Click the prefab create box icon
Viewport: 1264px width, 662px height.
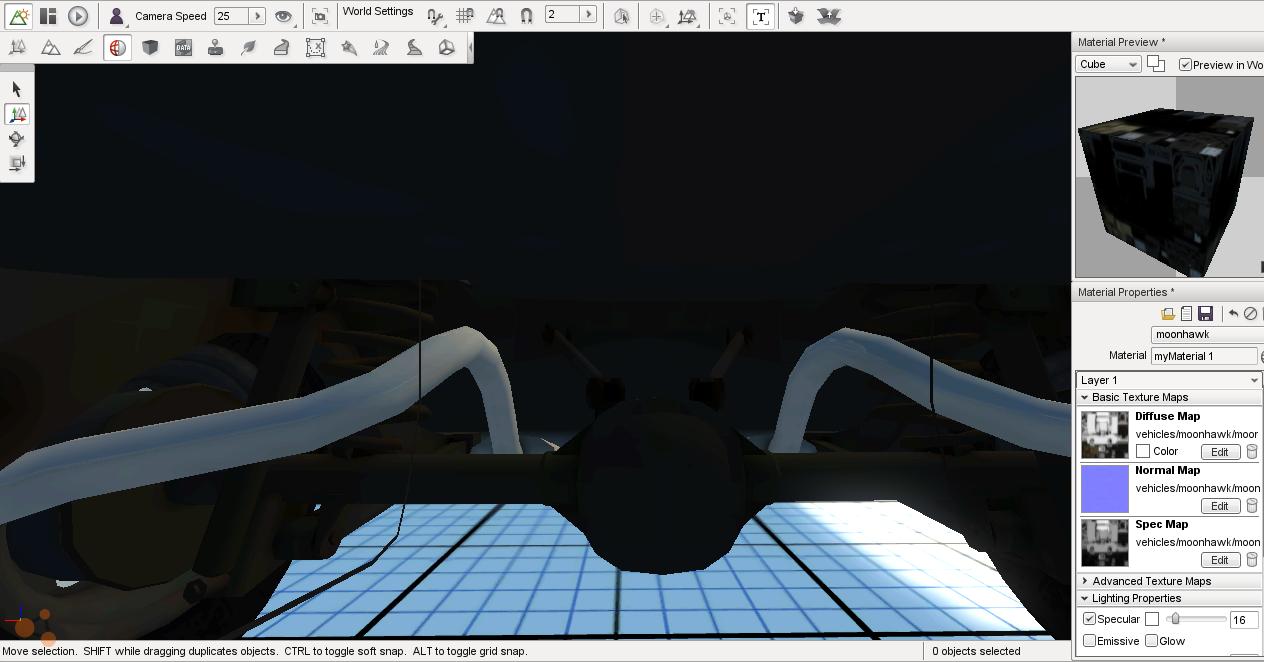[796, 16]
